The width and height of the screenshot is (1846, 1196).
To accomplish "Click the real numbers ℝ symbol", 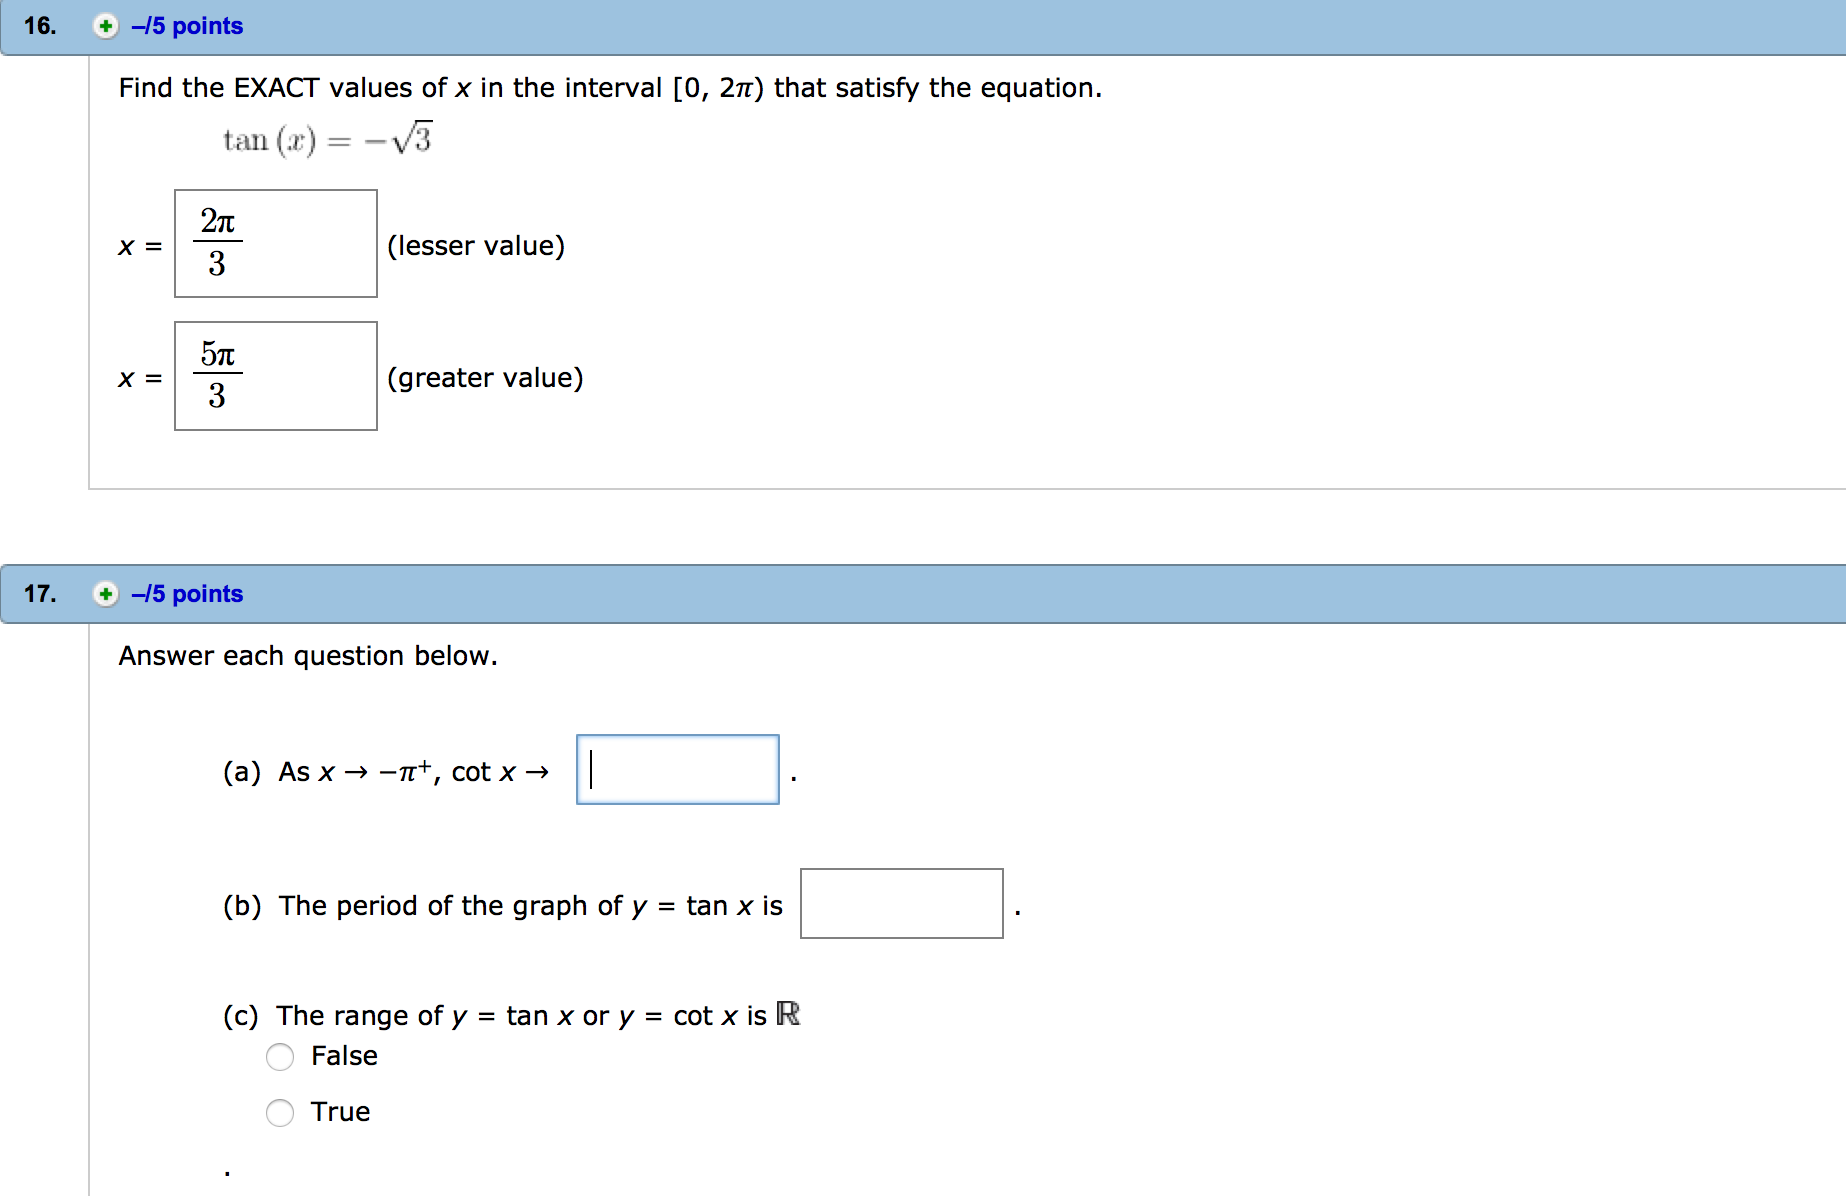I will coord(788,1014).
